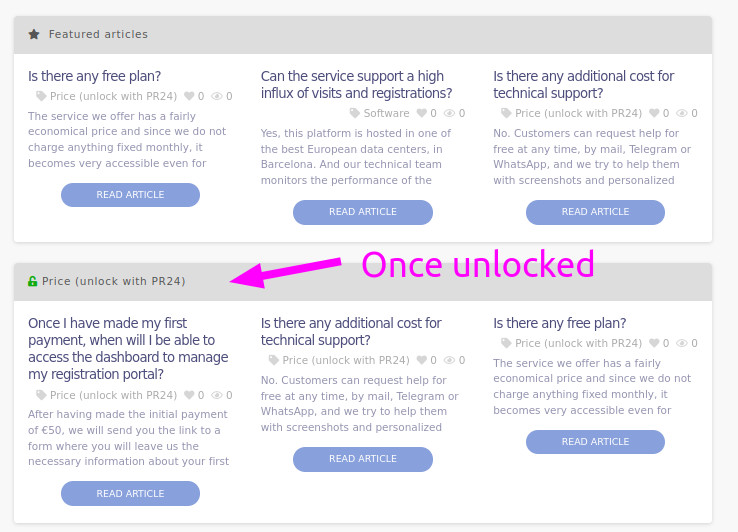
Task: Open the 'Price (unlock with PR24)' section header
Action: point(113,281)
